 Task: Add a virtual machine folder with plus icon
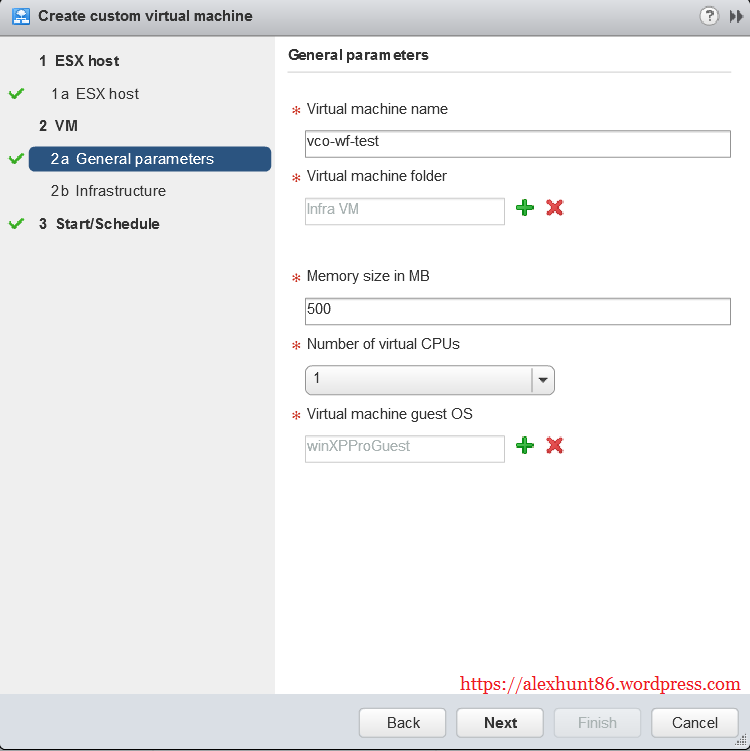pyautogui.click(x=525, y=208)
